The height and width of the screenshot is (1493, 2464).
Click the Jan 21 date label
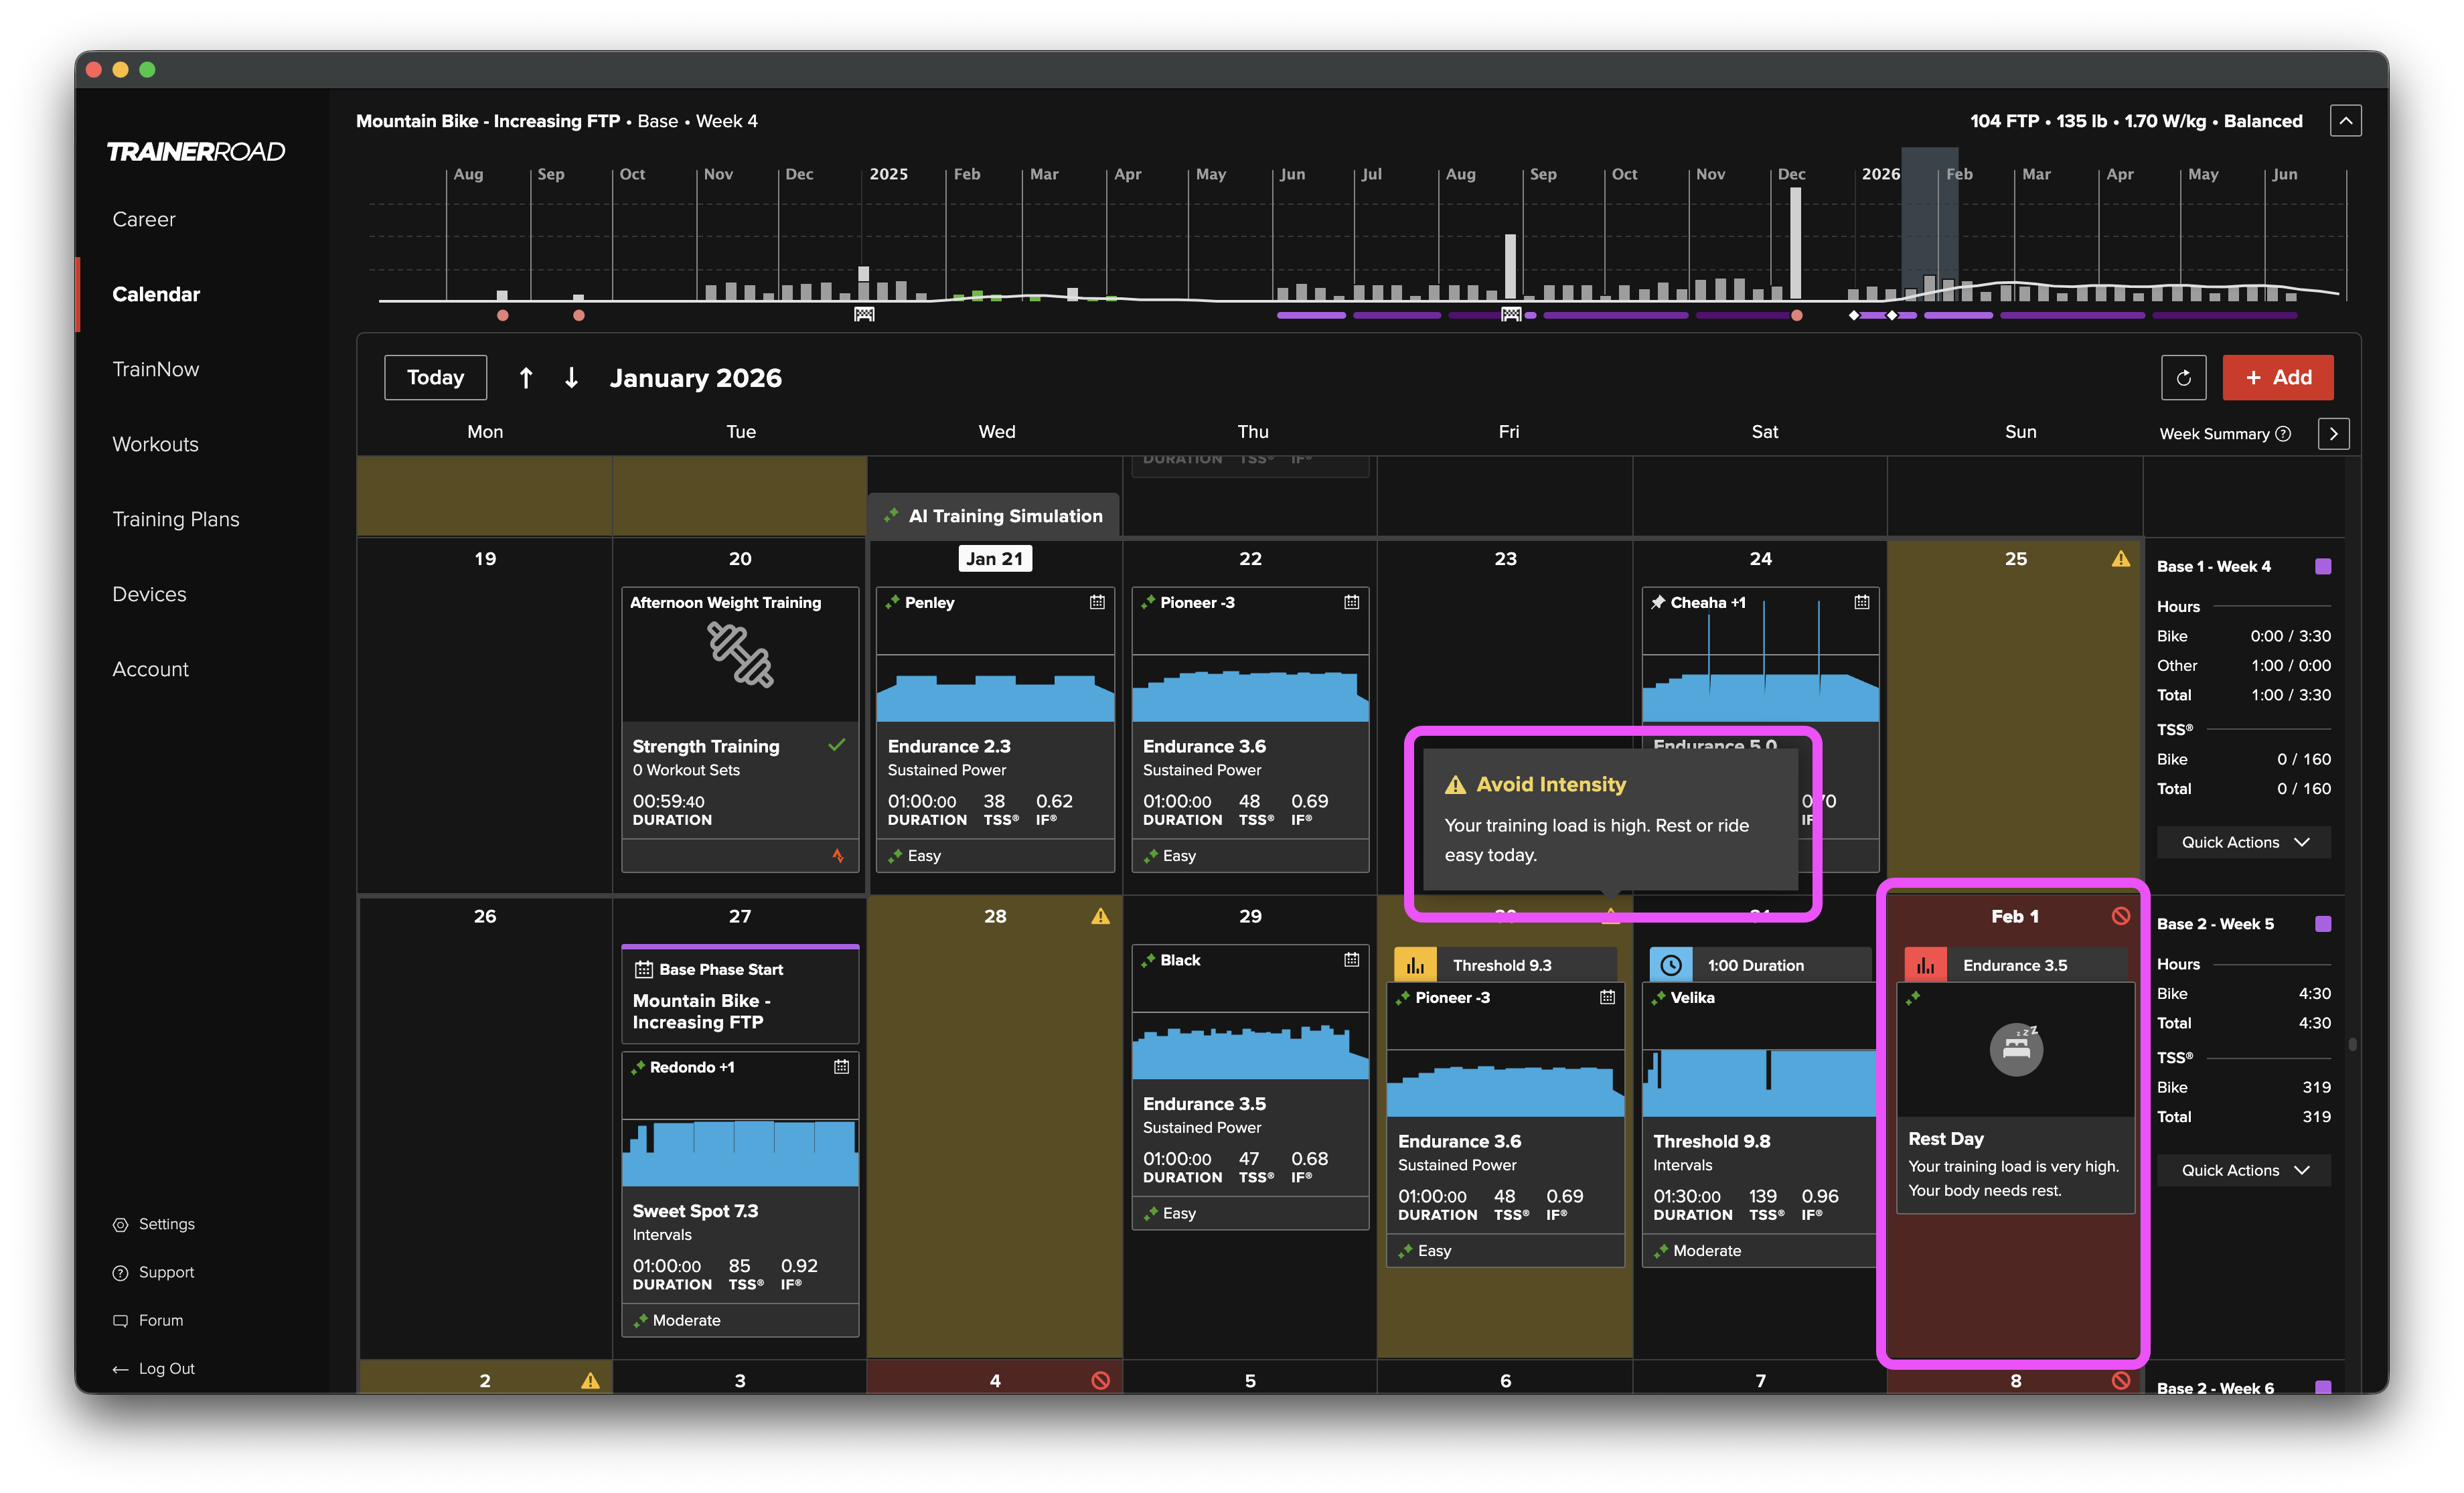995,559
